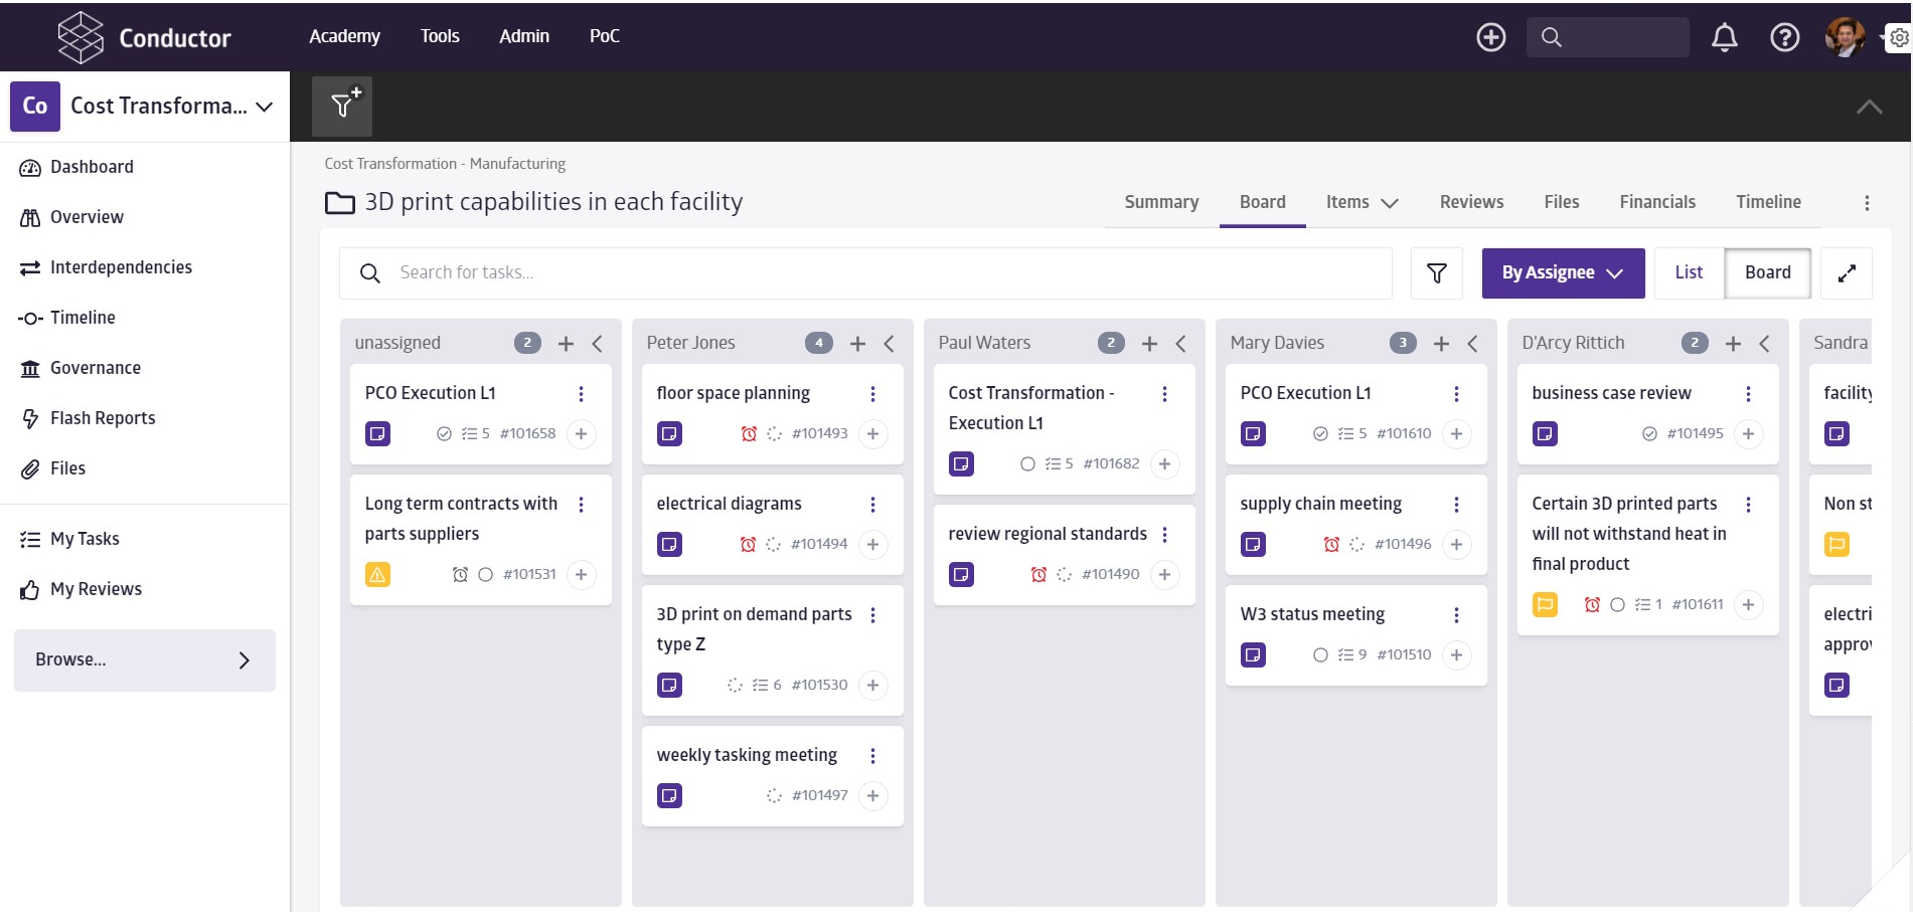Screen dimensions: 1913x912
Task: Click the global create plus icon in top bar
Action: point(1489,37)
